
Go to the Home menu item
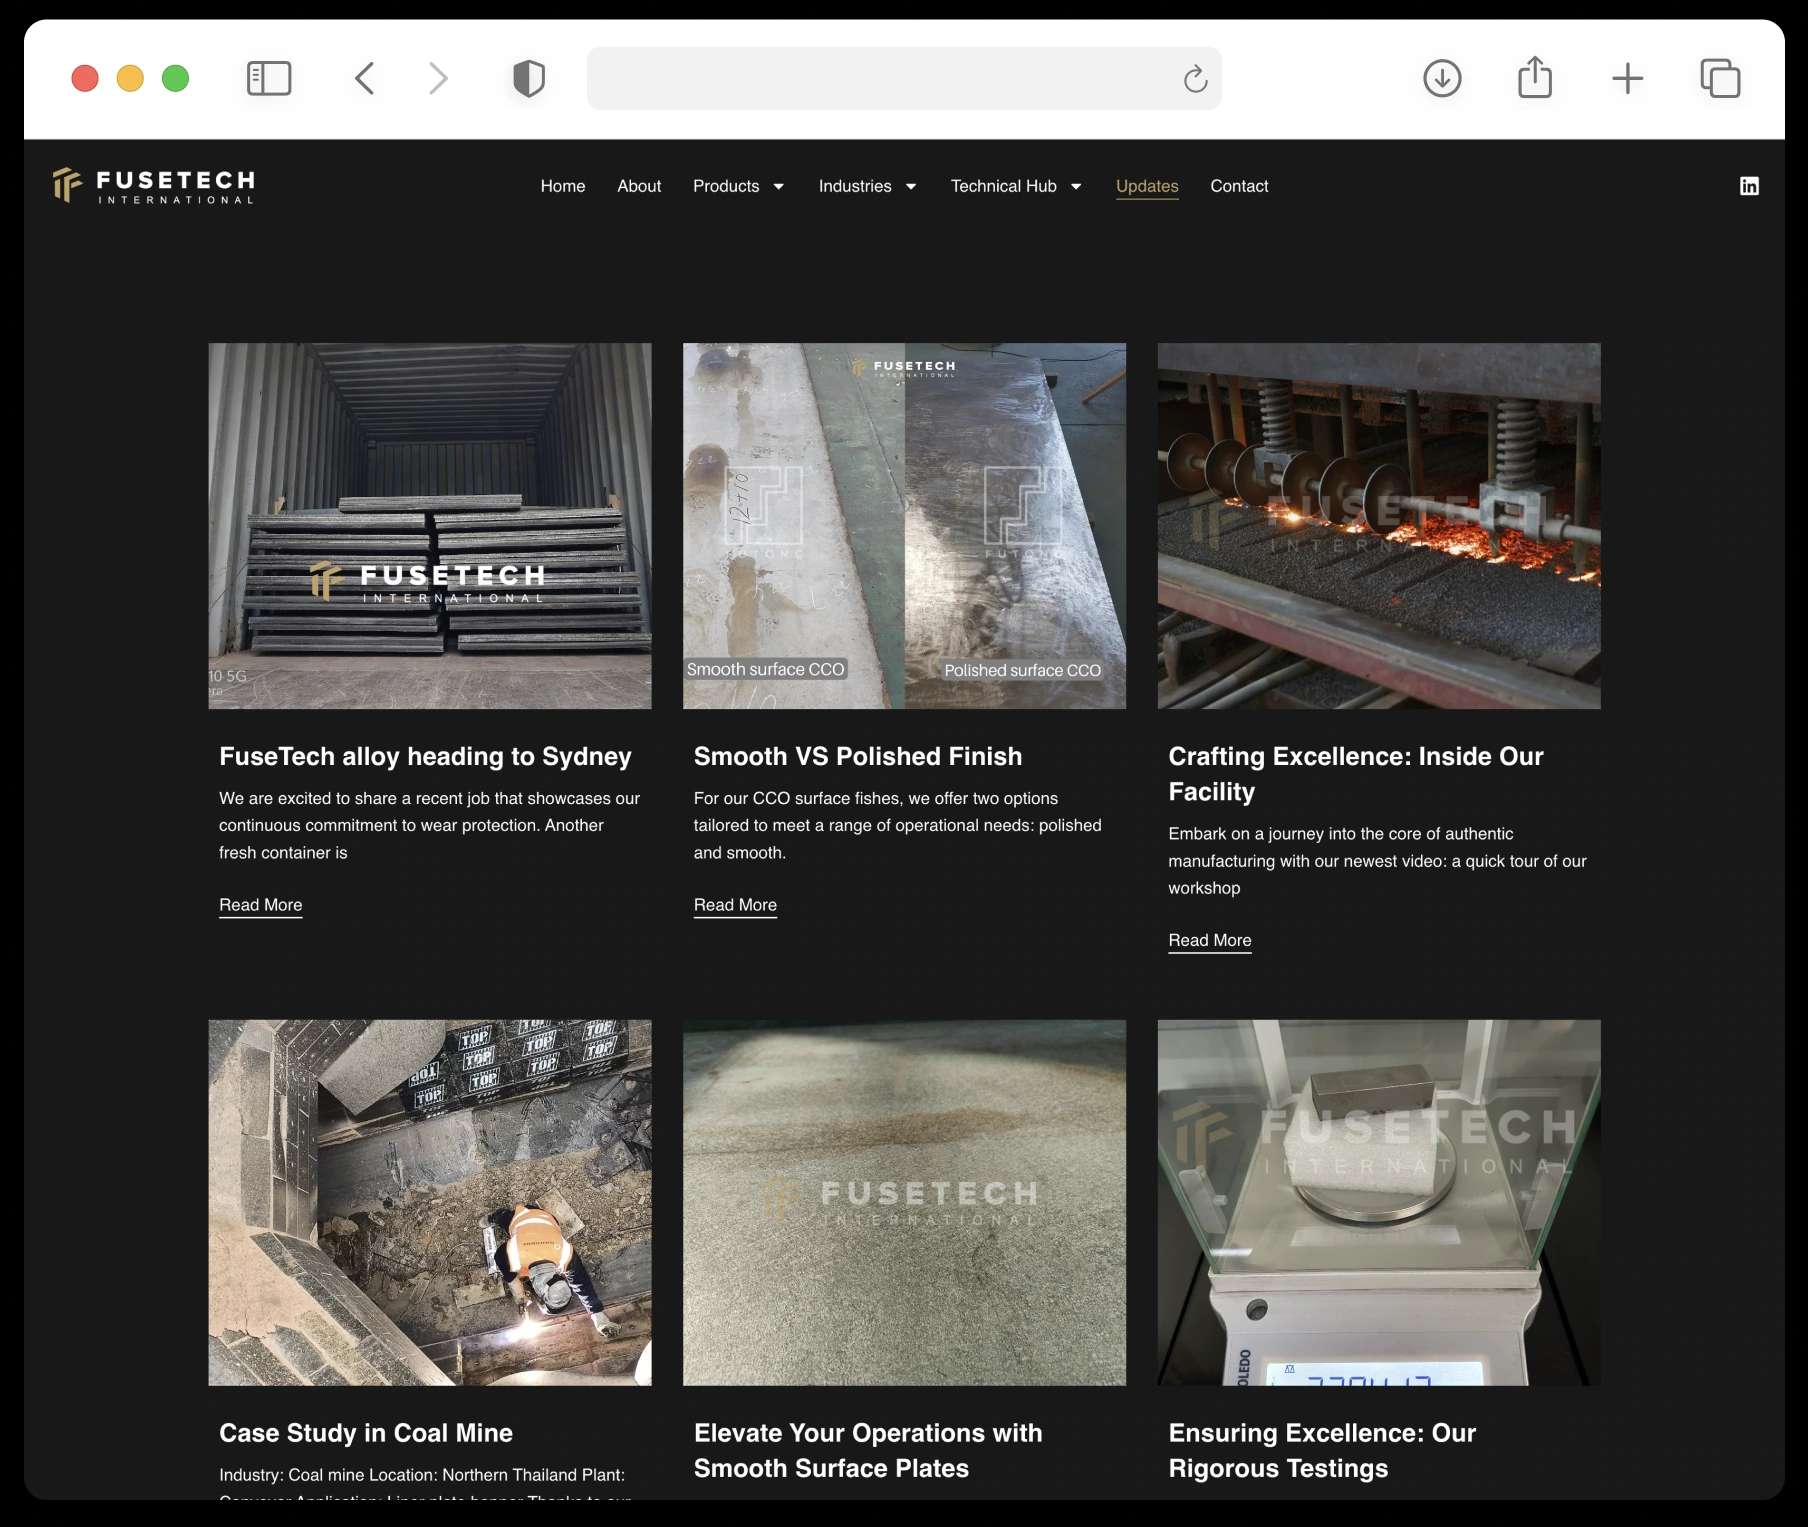click(x=563, y=186)
